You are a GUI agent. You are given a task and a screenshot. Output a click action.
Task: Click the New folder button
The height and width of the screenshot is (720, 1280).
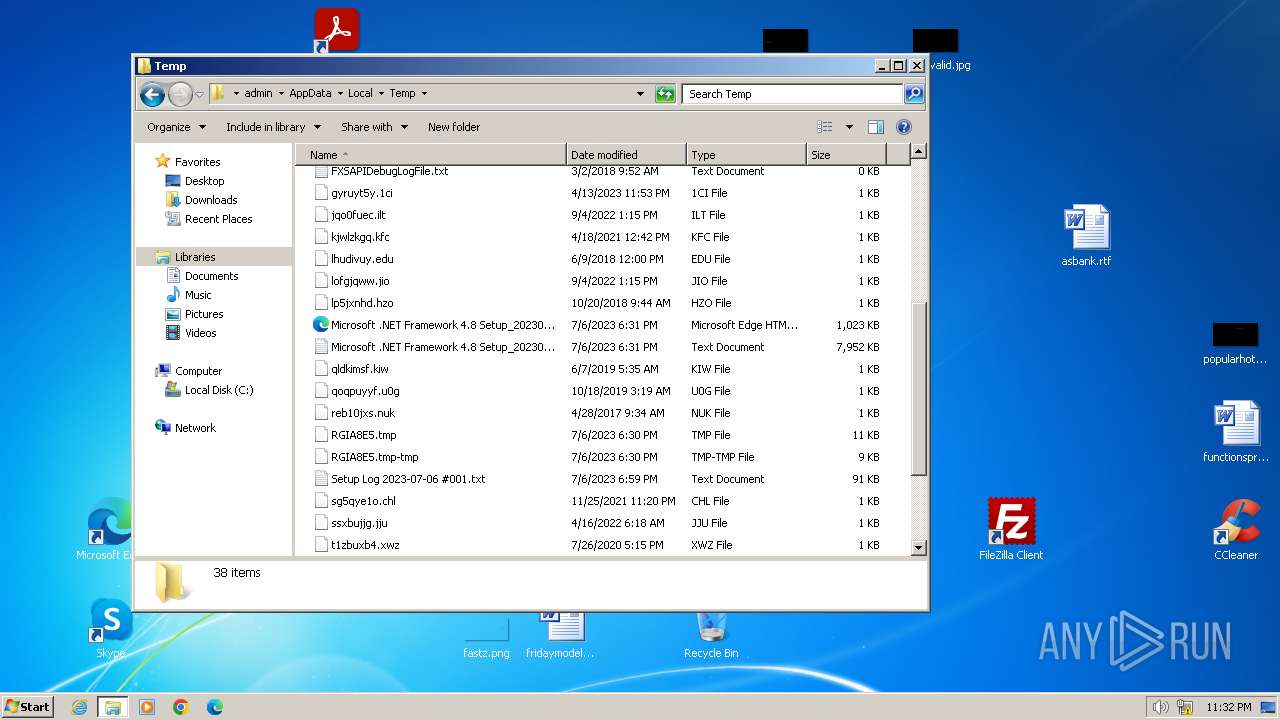pyautogui.click(x=454, y=127)
